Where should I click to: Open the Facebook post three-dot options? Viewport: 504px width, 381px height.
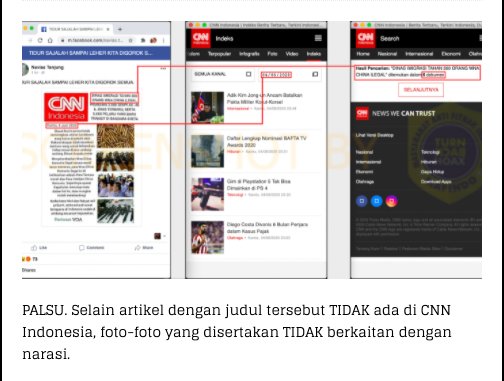[163, 69]
